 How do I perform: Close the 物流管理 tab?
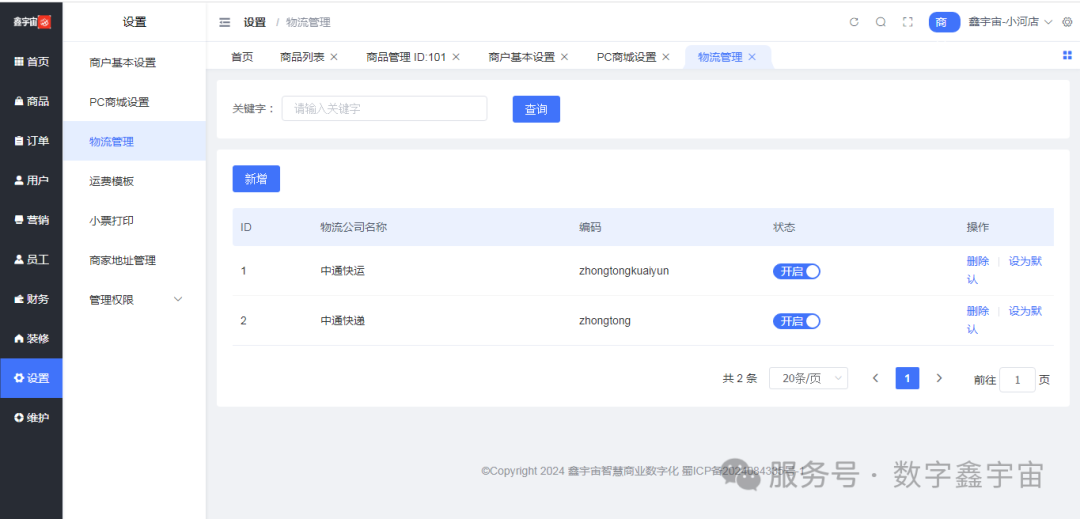click(752, 57)
